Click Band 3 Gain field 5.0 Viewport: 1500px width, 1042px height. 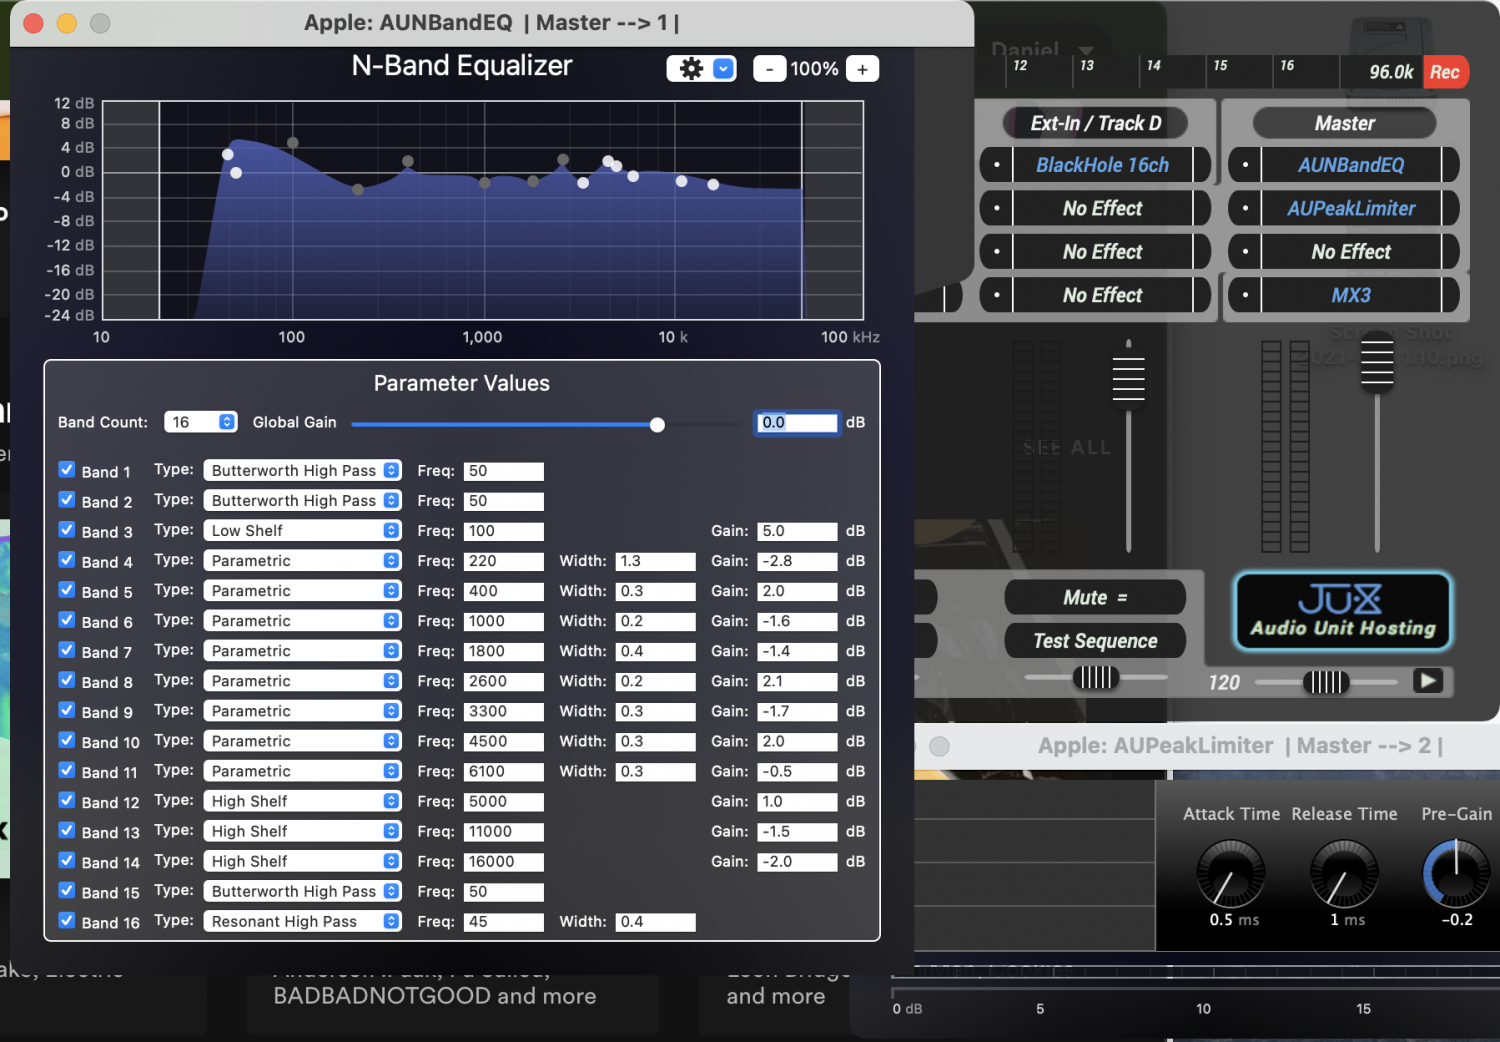[797, 531]
